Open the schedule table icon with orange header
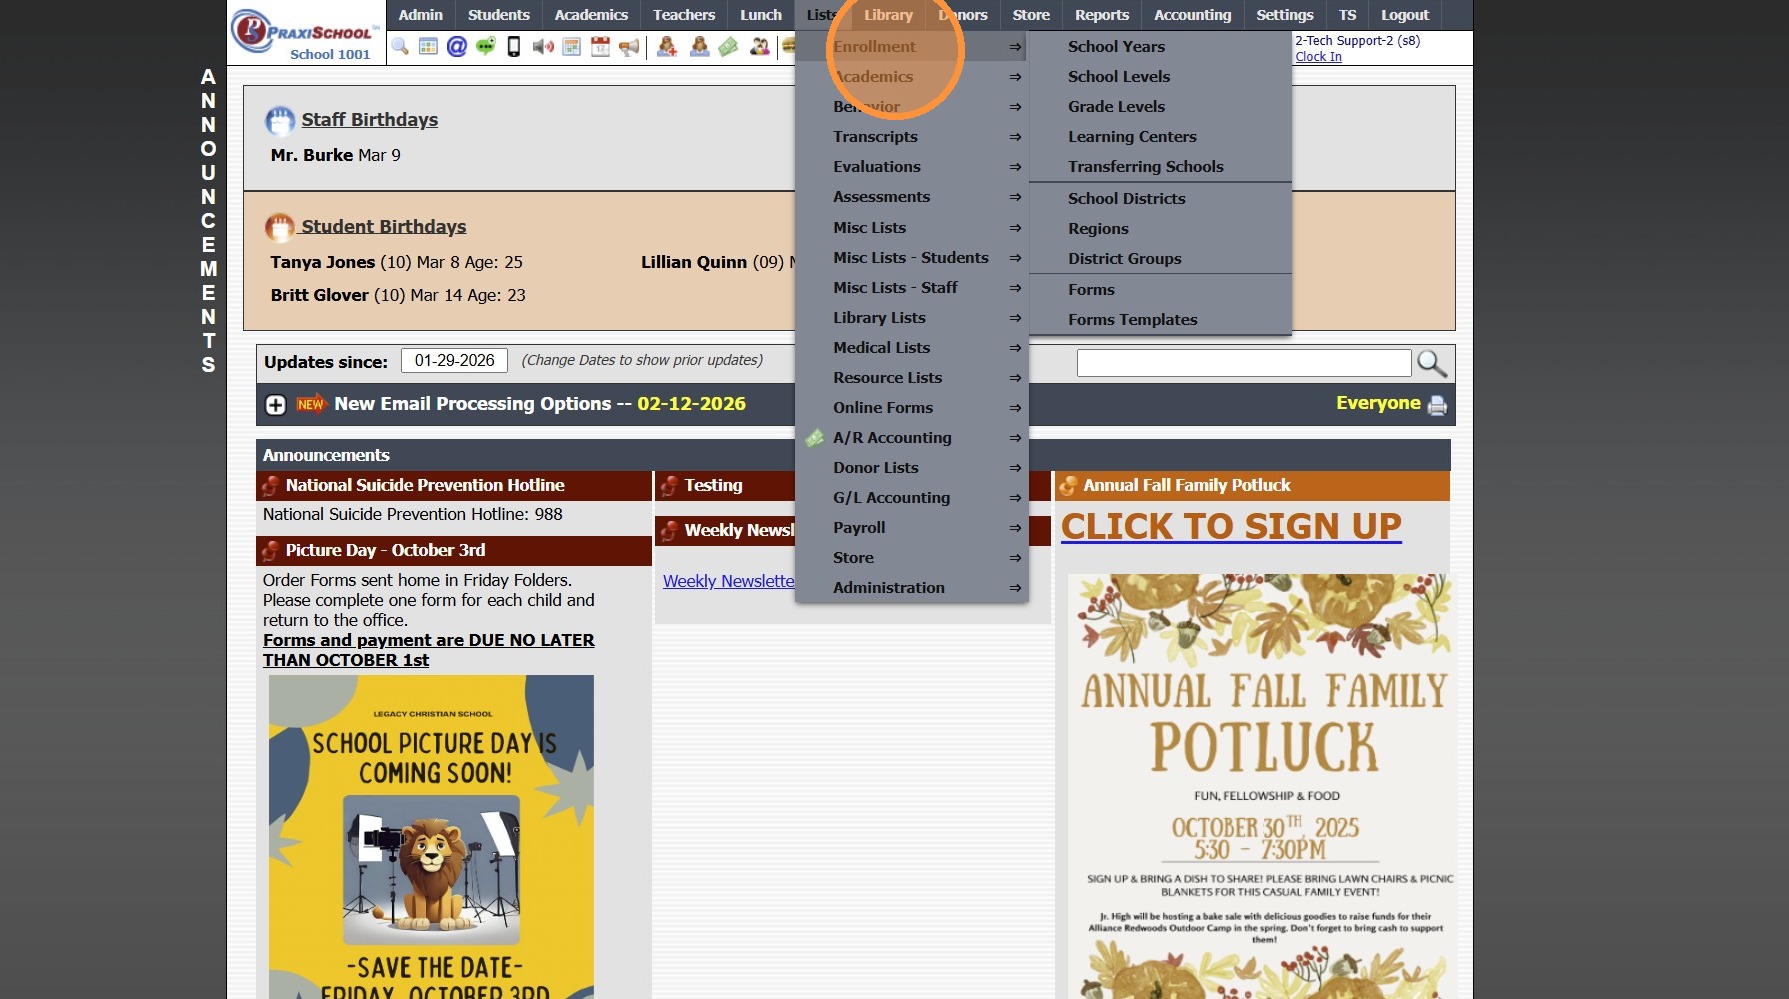Image resolution: width=1789 pixels, height=999 pixels. (572, 46)
